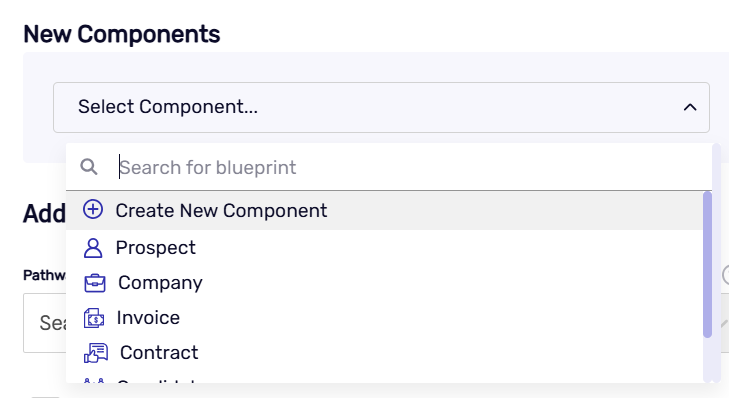Click the Contract thumbs-up icon
The width and height of the screenshot is (729, 398).
tap(96, 353)
